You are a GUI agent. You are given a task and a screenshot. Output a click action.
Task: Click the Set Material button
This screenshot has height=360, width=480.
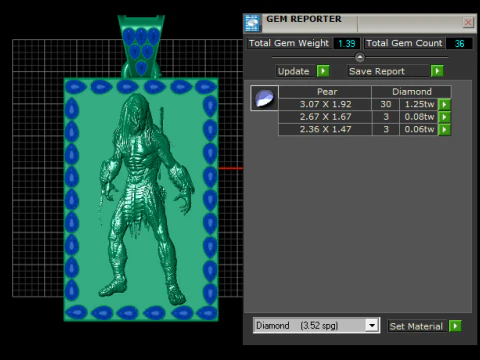(x=416, y=326)
